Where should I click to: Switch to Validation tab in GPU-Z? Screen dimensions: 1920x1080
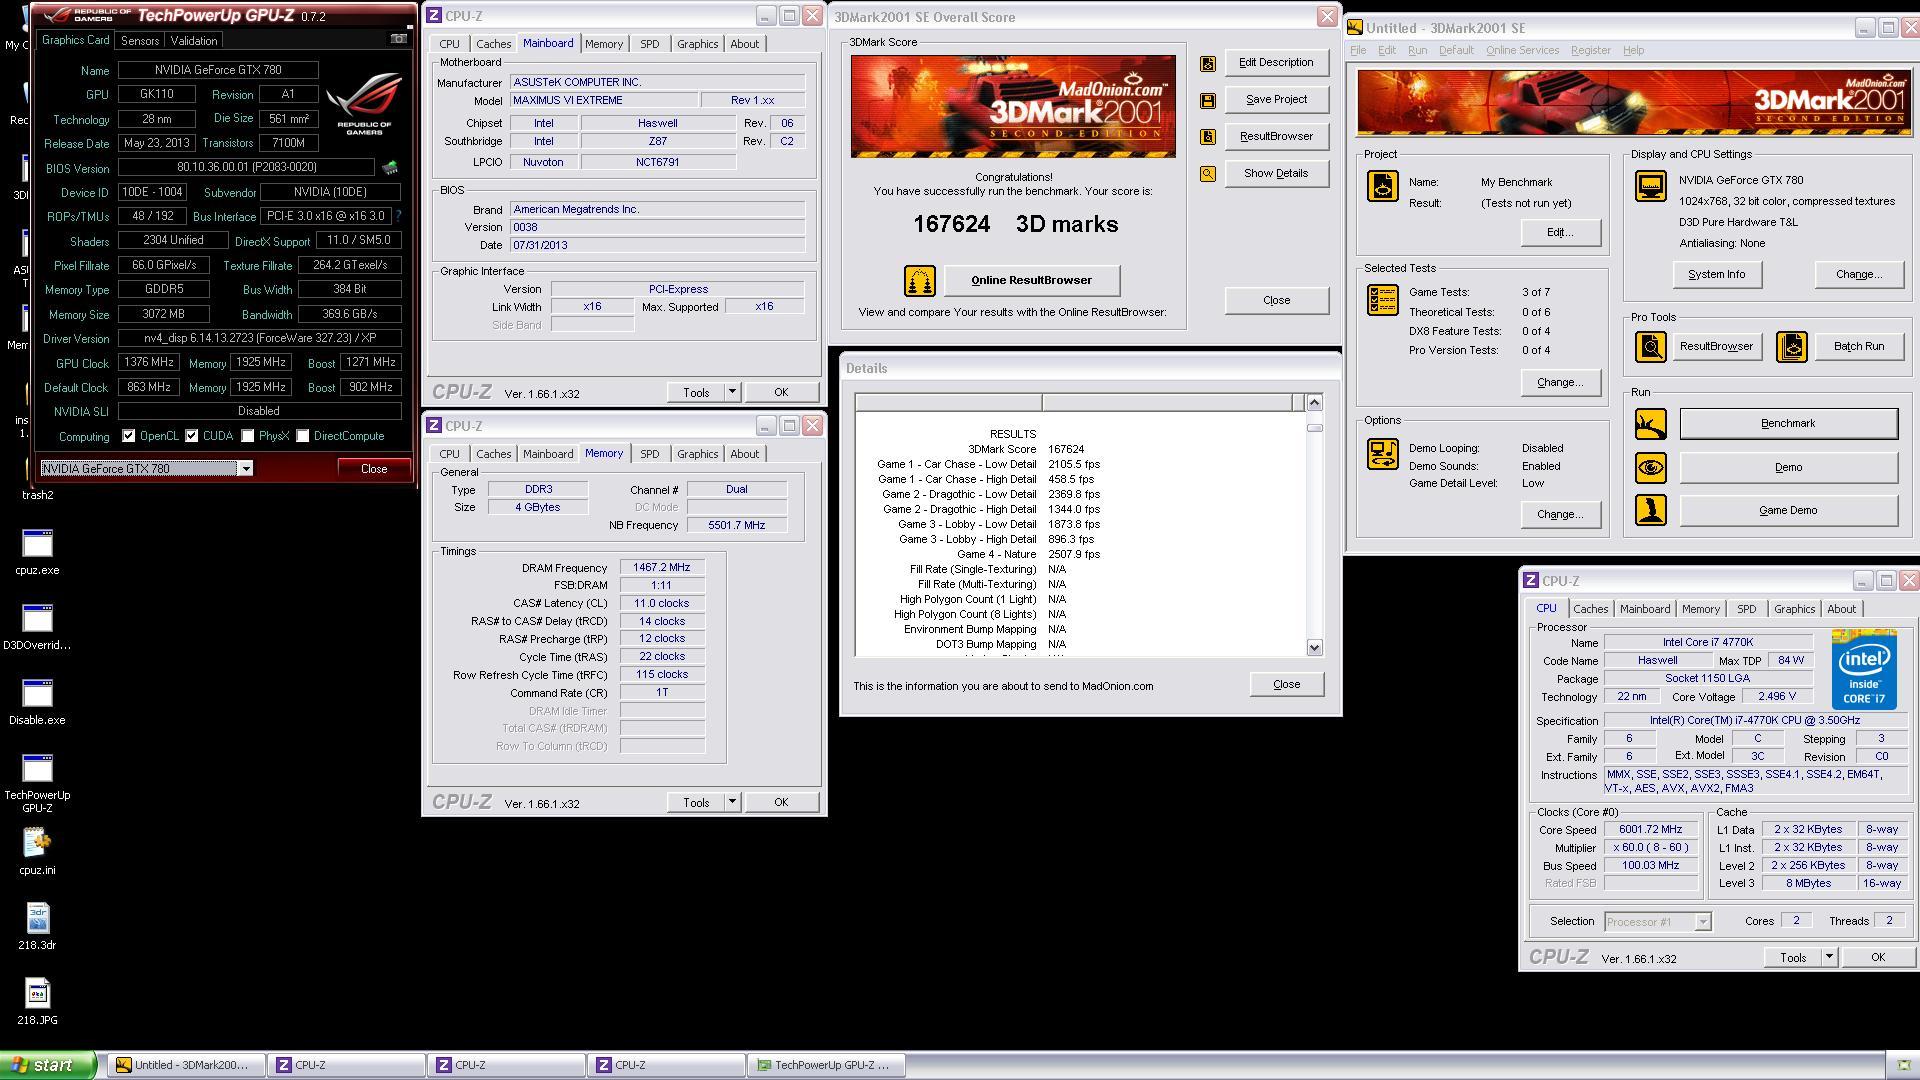[x=194, y=41]
